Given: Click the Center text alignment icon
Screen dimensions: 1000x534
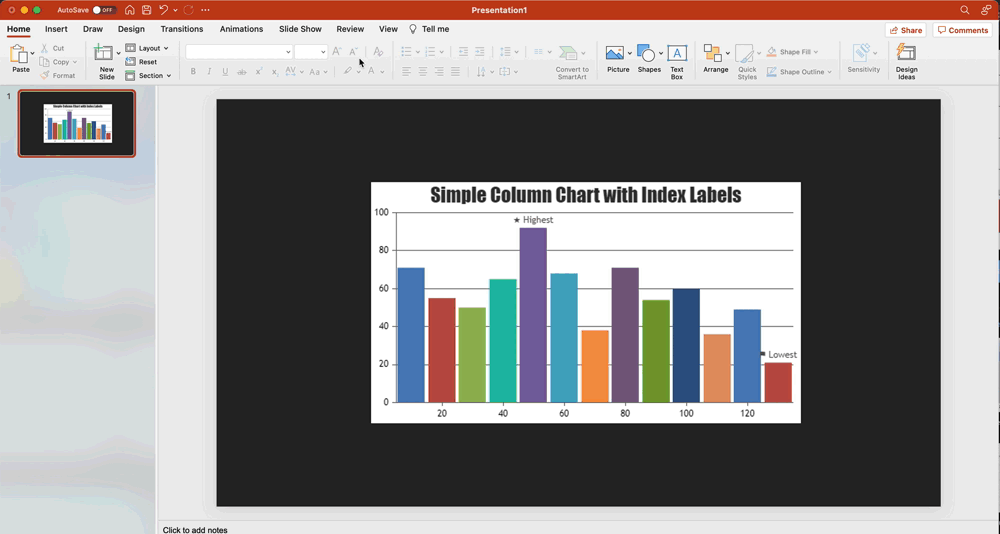Looking at the screenshot, I should click(422, 71).
